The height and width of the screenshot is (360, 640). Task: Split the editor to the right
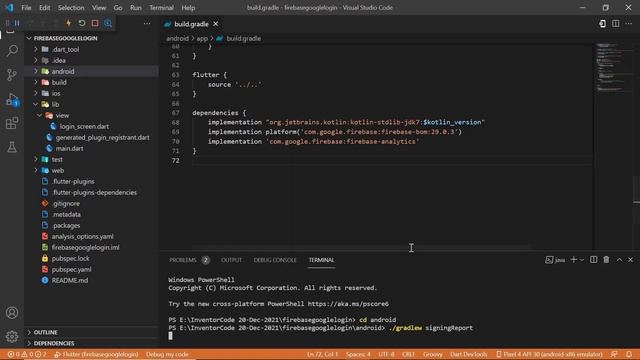[x=616, y=24]
